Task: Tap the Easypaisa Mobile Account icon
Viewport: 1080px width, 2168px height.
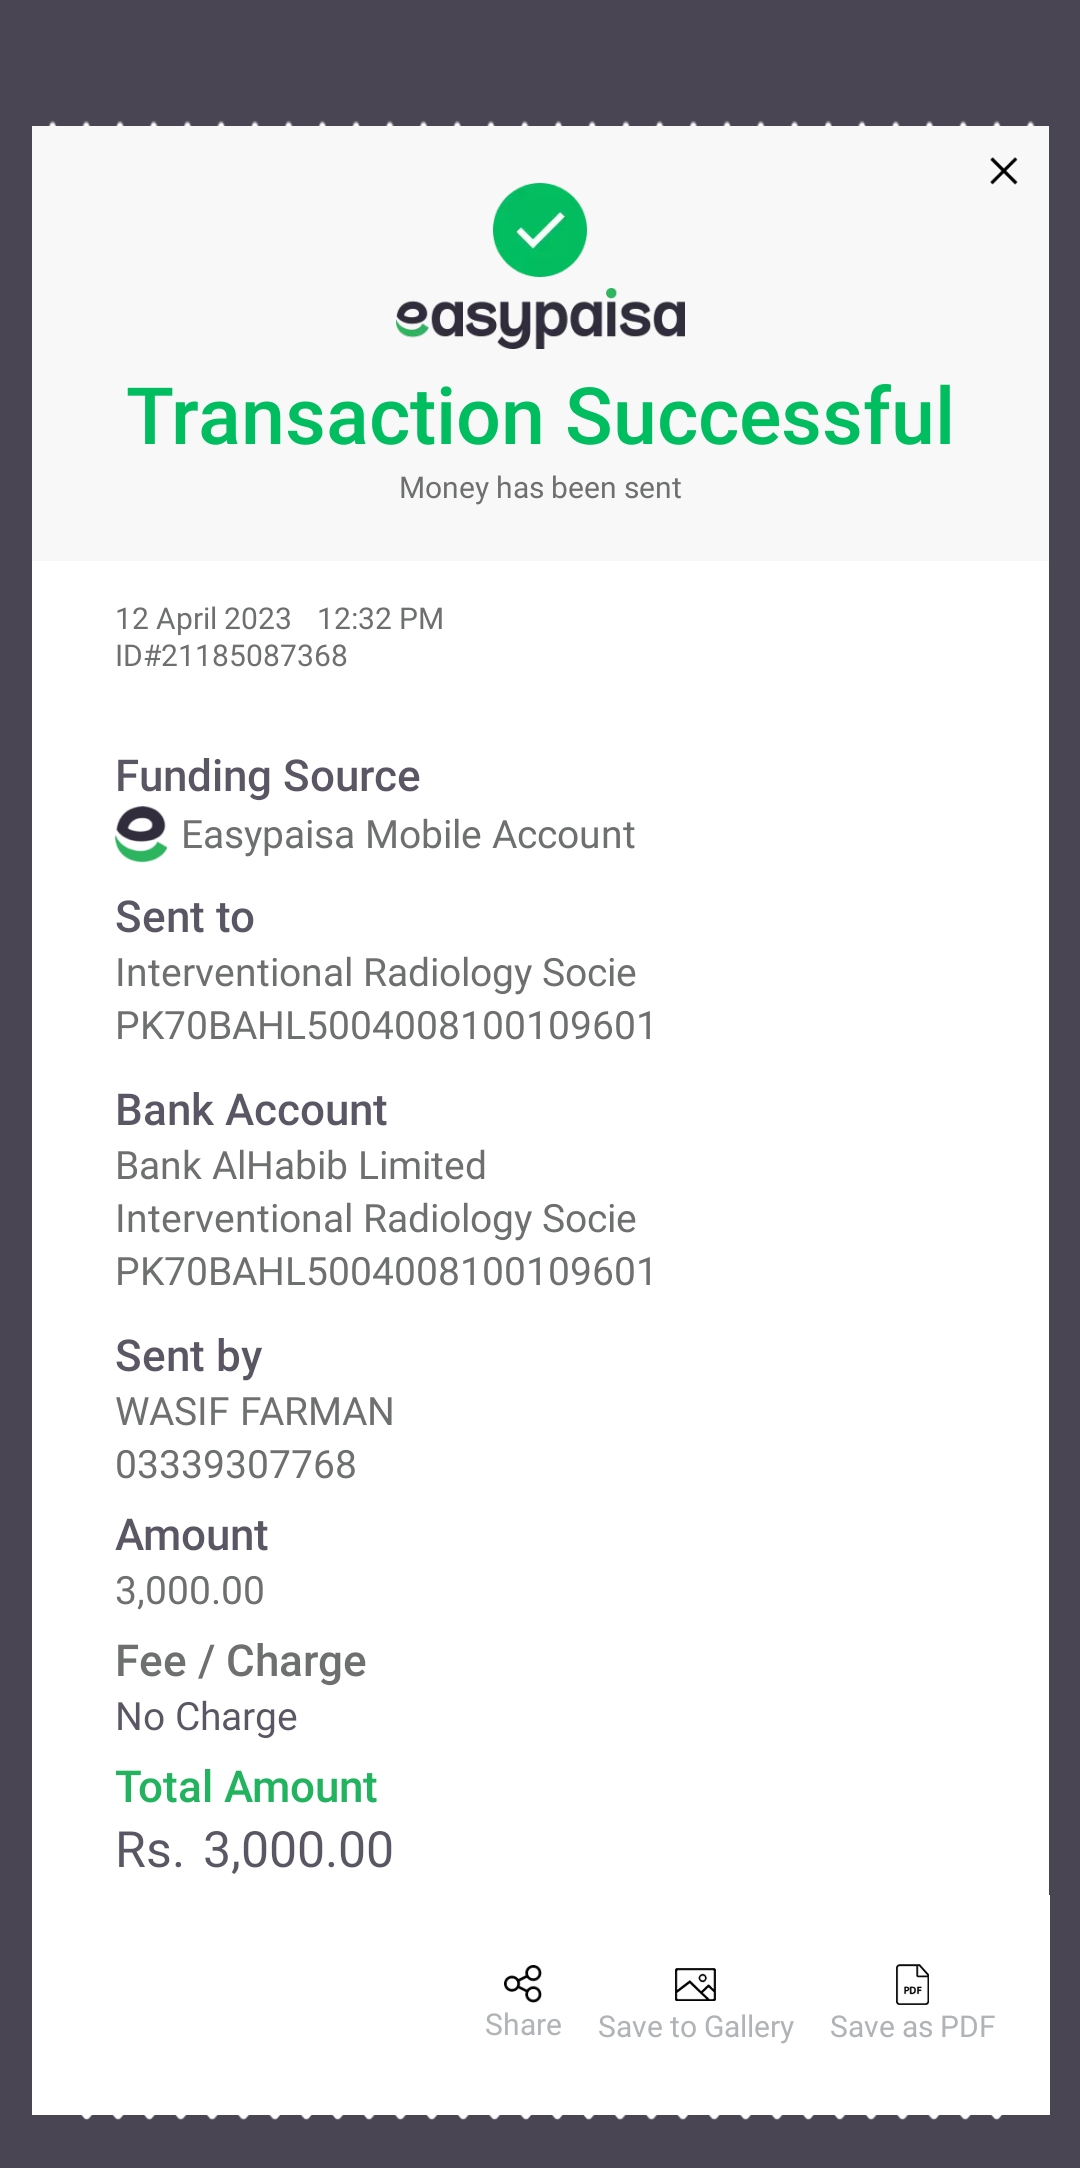Action: pos(141,834)
